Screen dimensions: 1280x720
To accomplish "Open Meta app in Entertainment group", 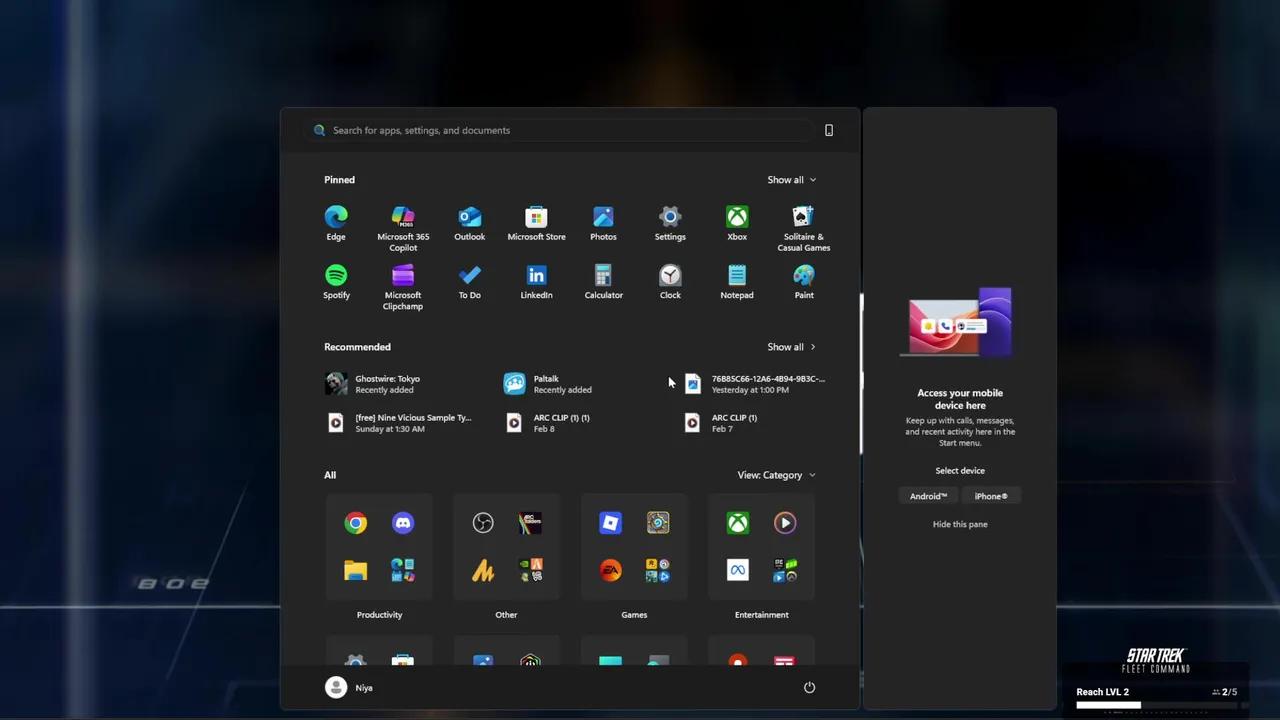I will pyautogui.click(x=737, y=570).
